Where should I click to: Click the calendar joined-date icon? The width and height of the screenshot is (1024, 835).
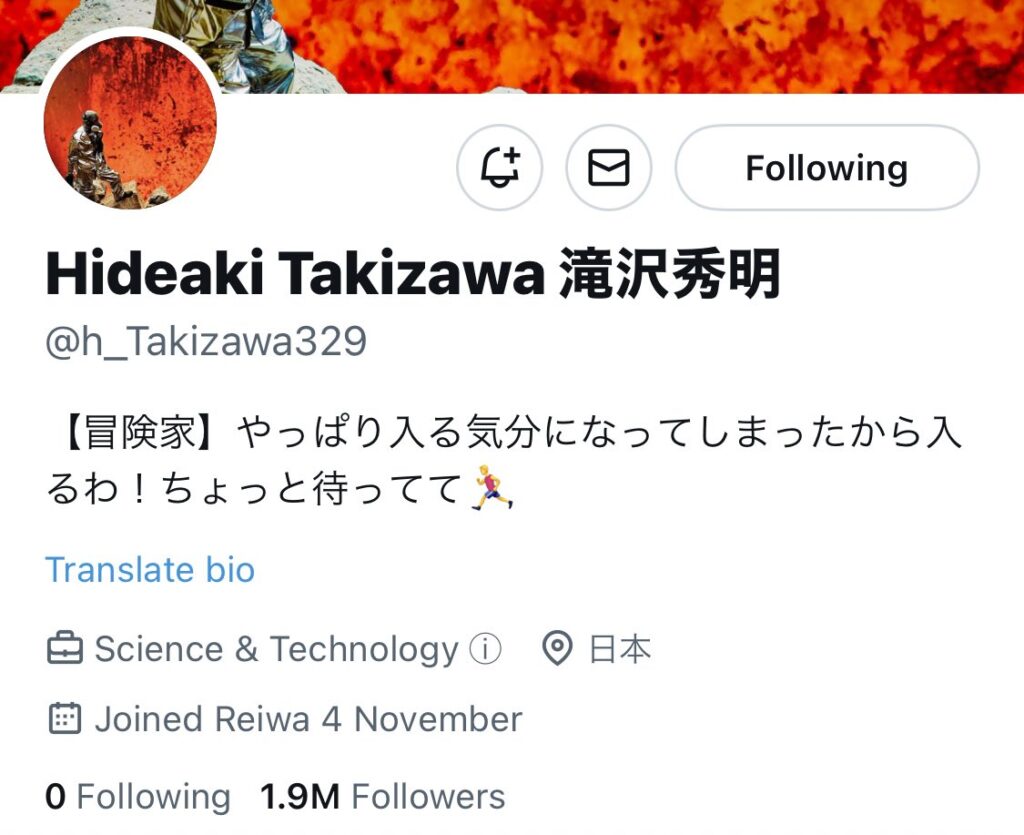click(65, 719)
